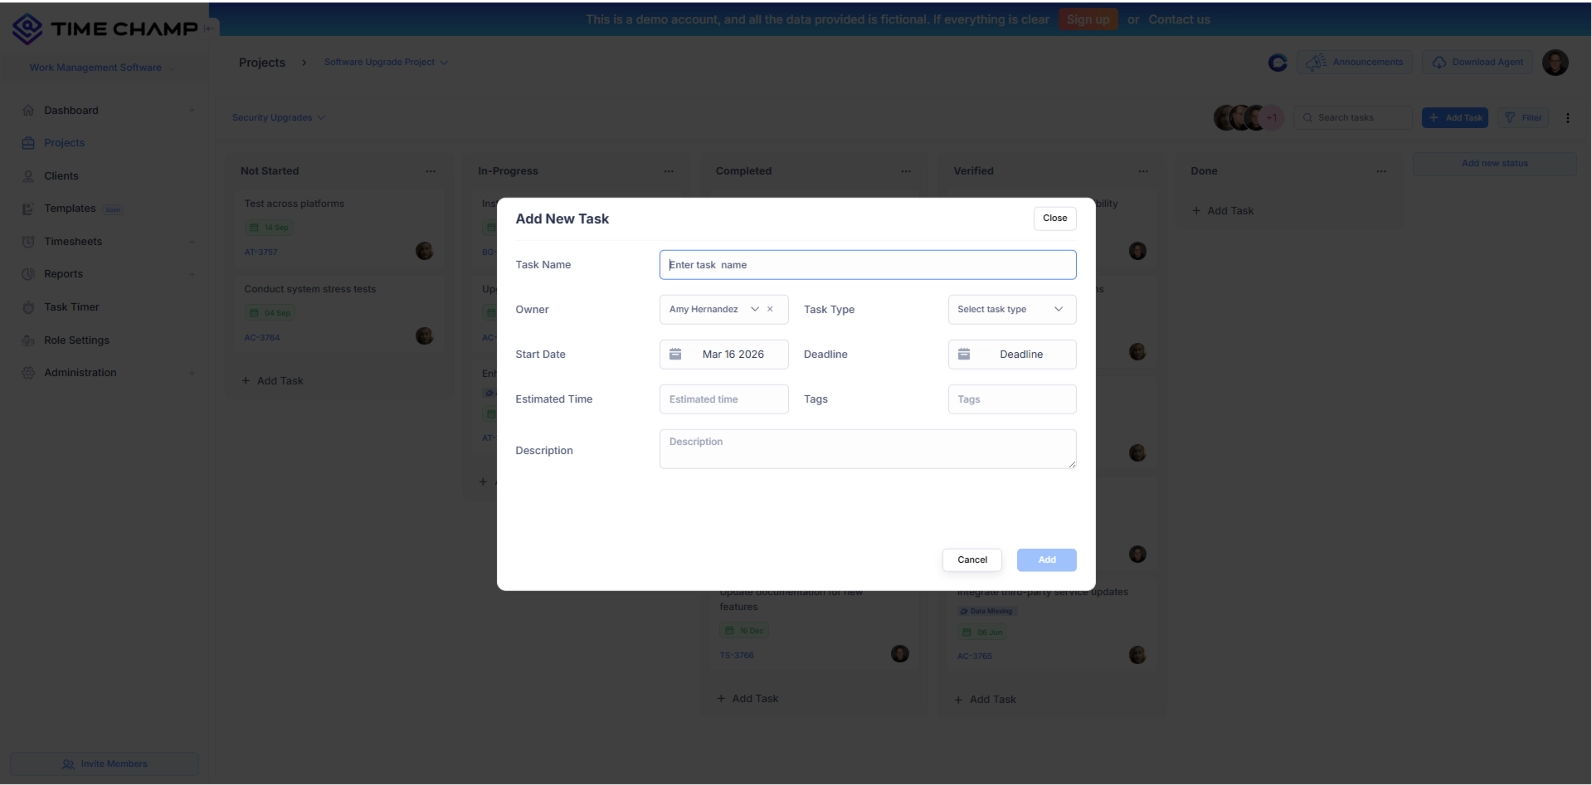Expand the Administration submenu chevron
Image resolution: width=1592 pixels, height=785 pixels.
[x=191, y=373]
